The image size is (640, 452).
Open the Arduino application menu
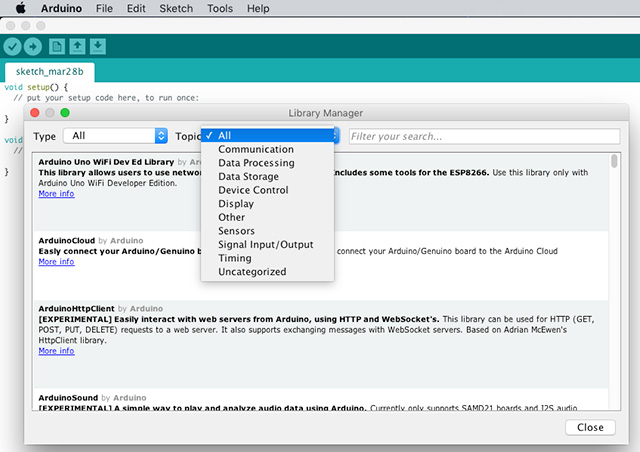coord(61,8)
